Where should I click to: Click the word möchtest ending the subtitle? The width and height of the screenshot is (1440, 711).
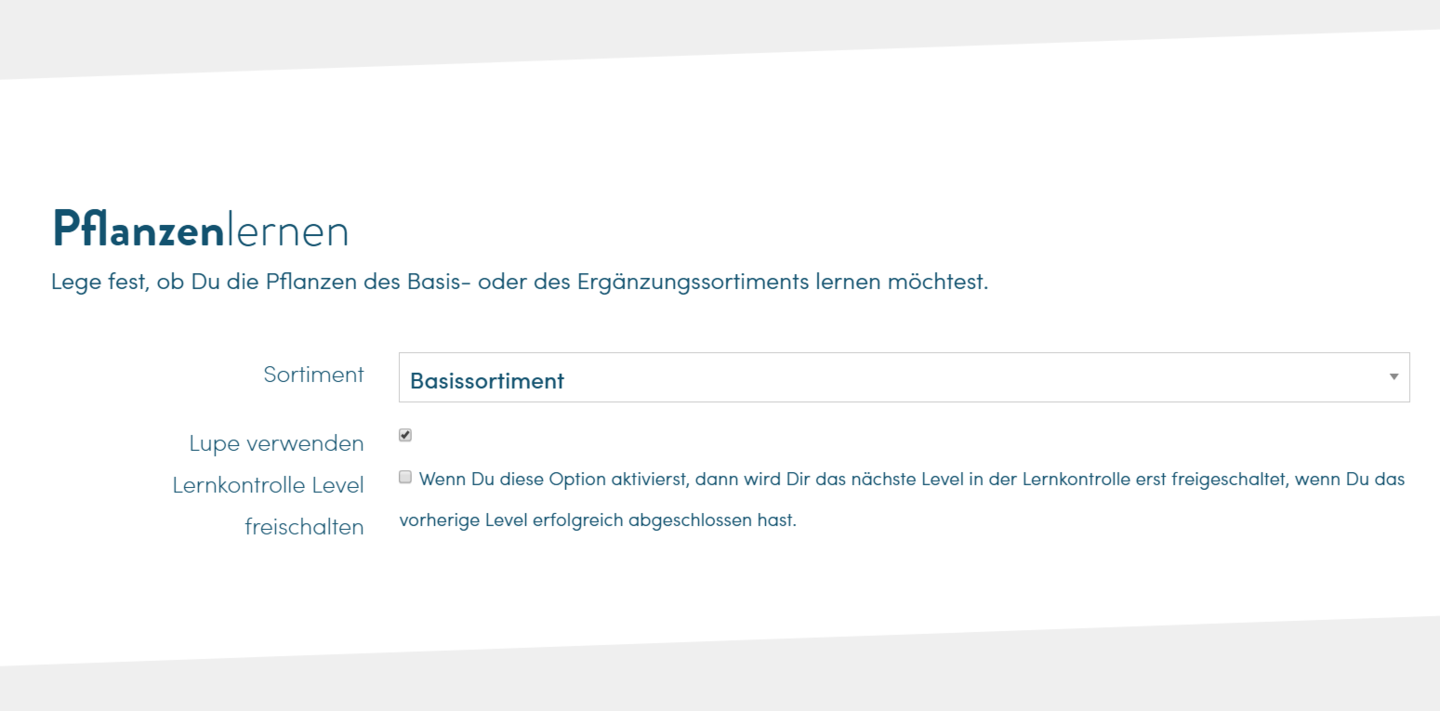coord(937,282)
